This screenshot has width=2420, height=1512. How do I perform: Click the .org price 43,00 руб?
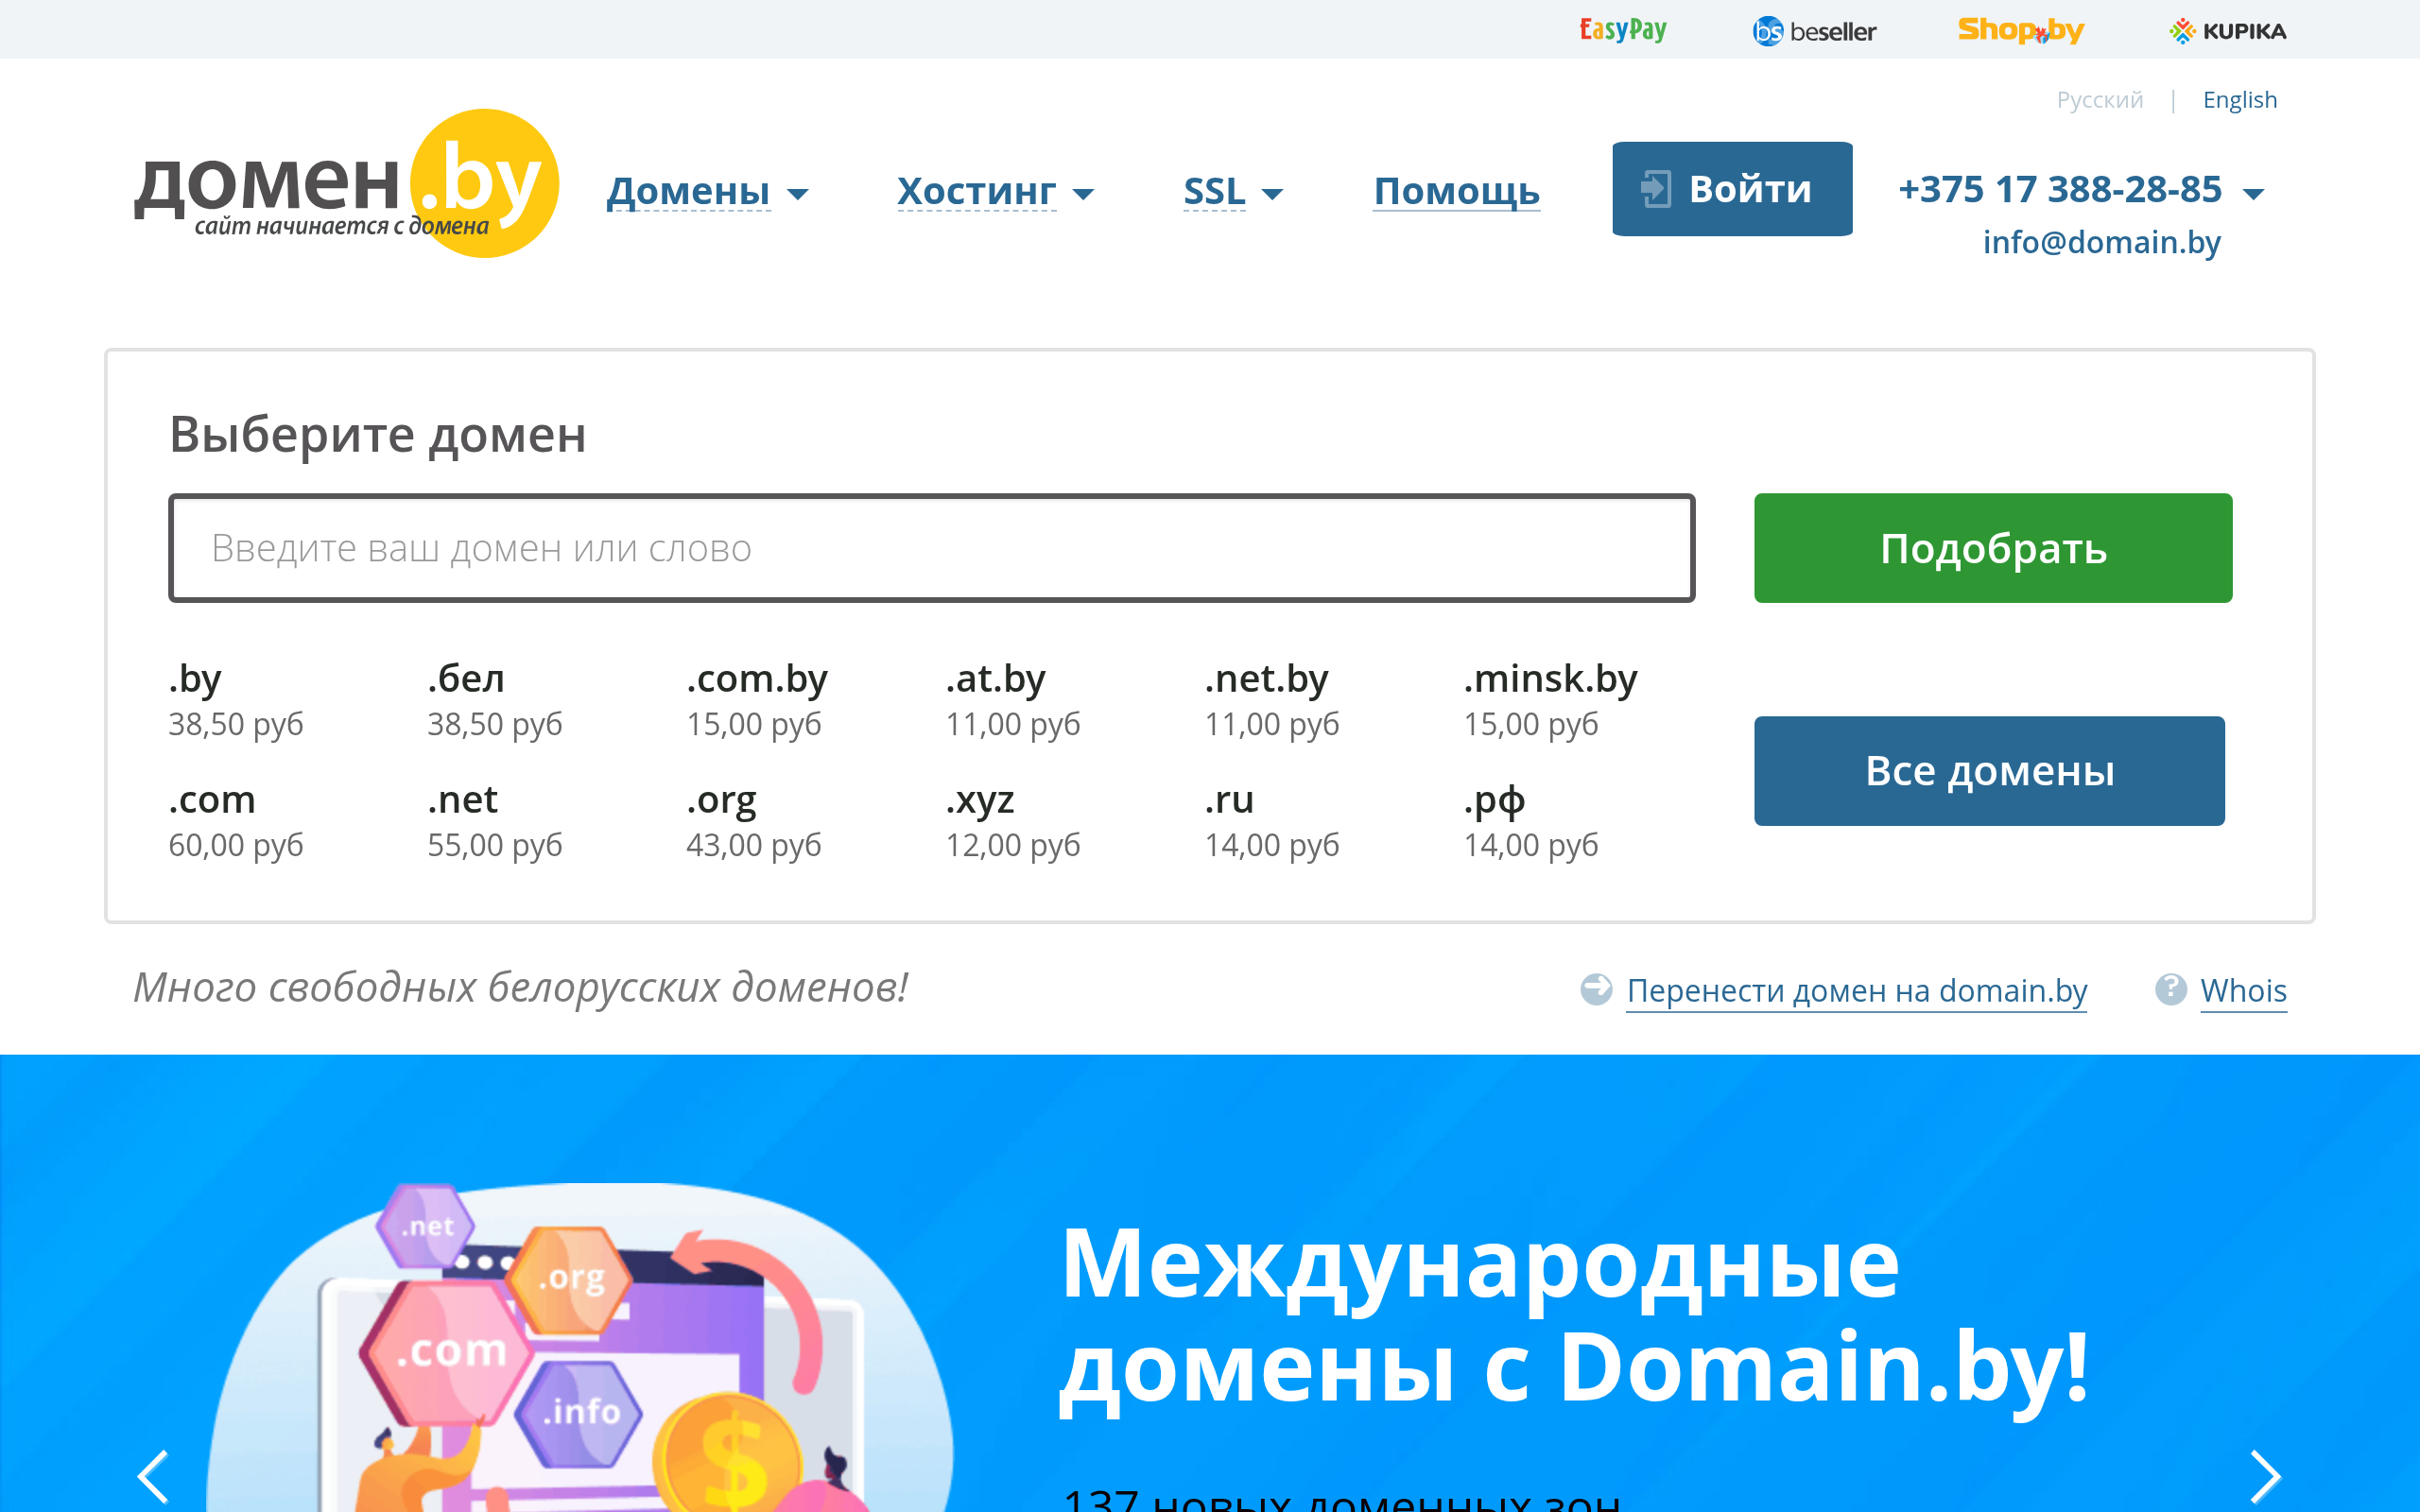click(754, 845)
